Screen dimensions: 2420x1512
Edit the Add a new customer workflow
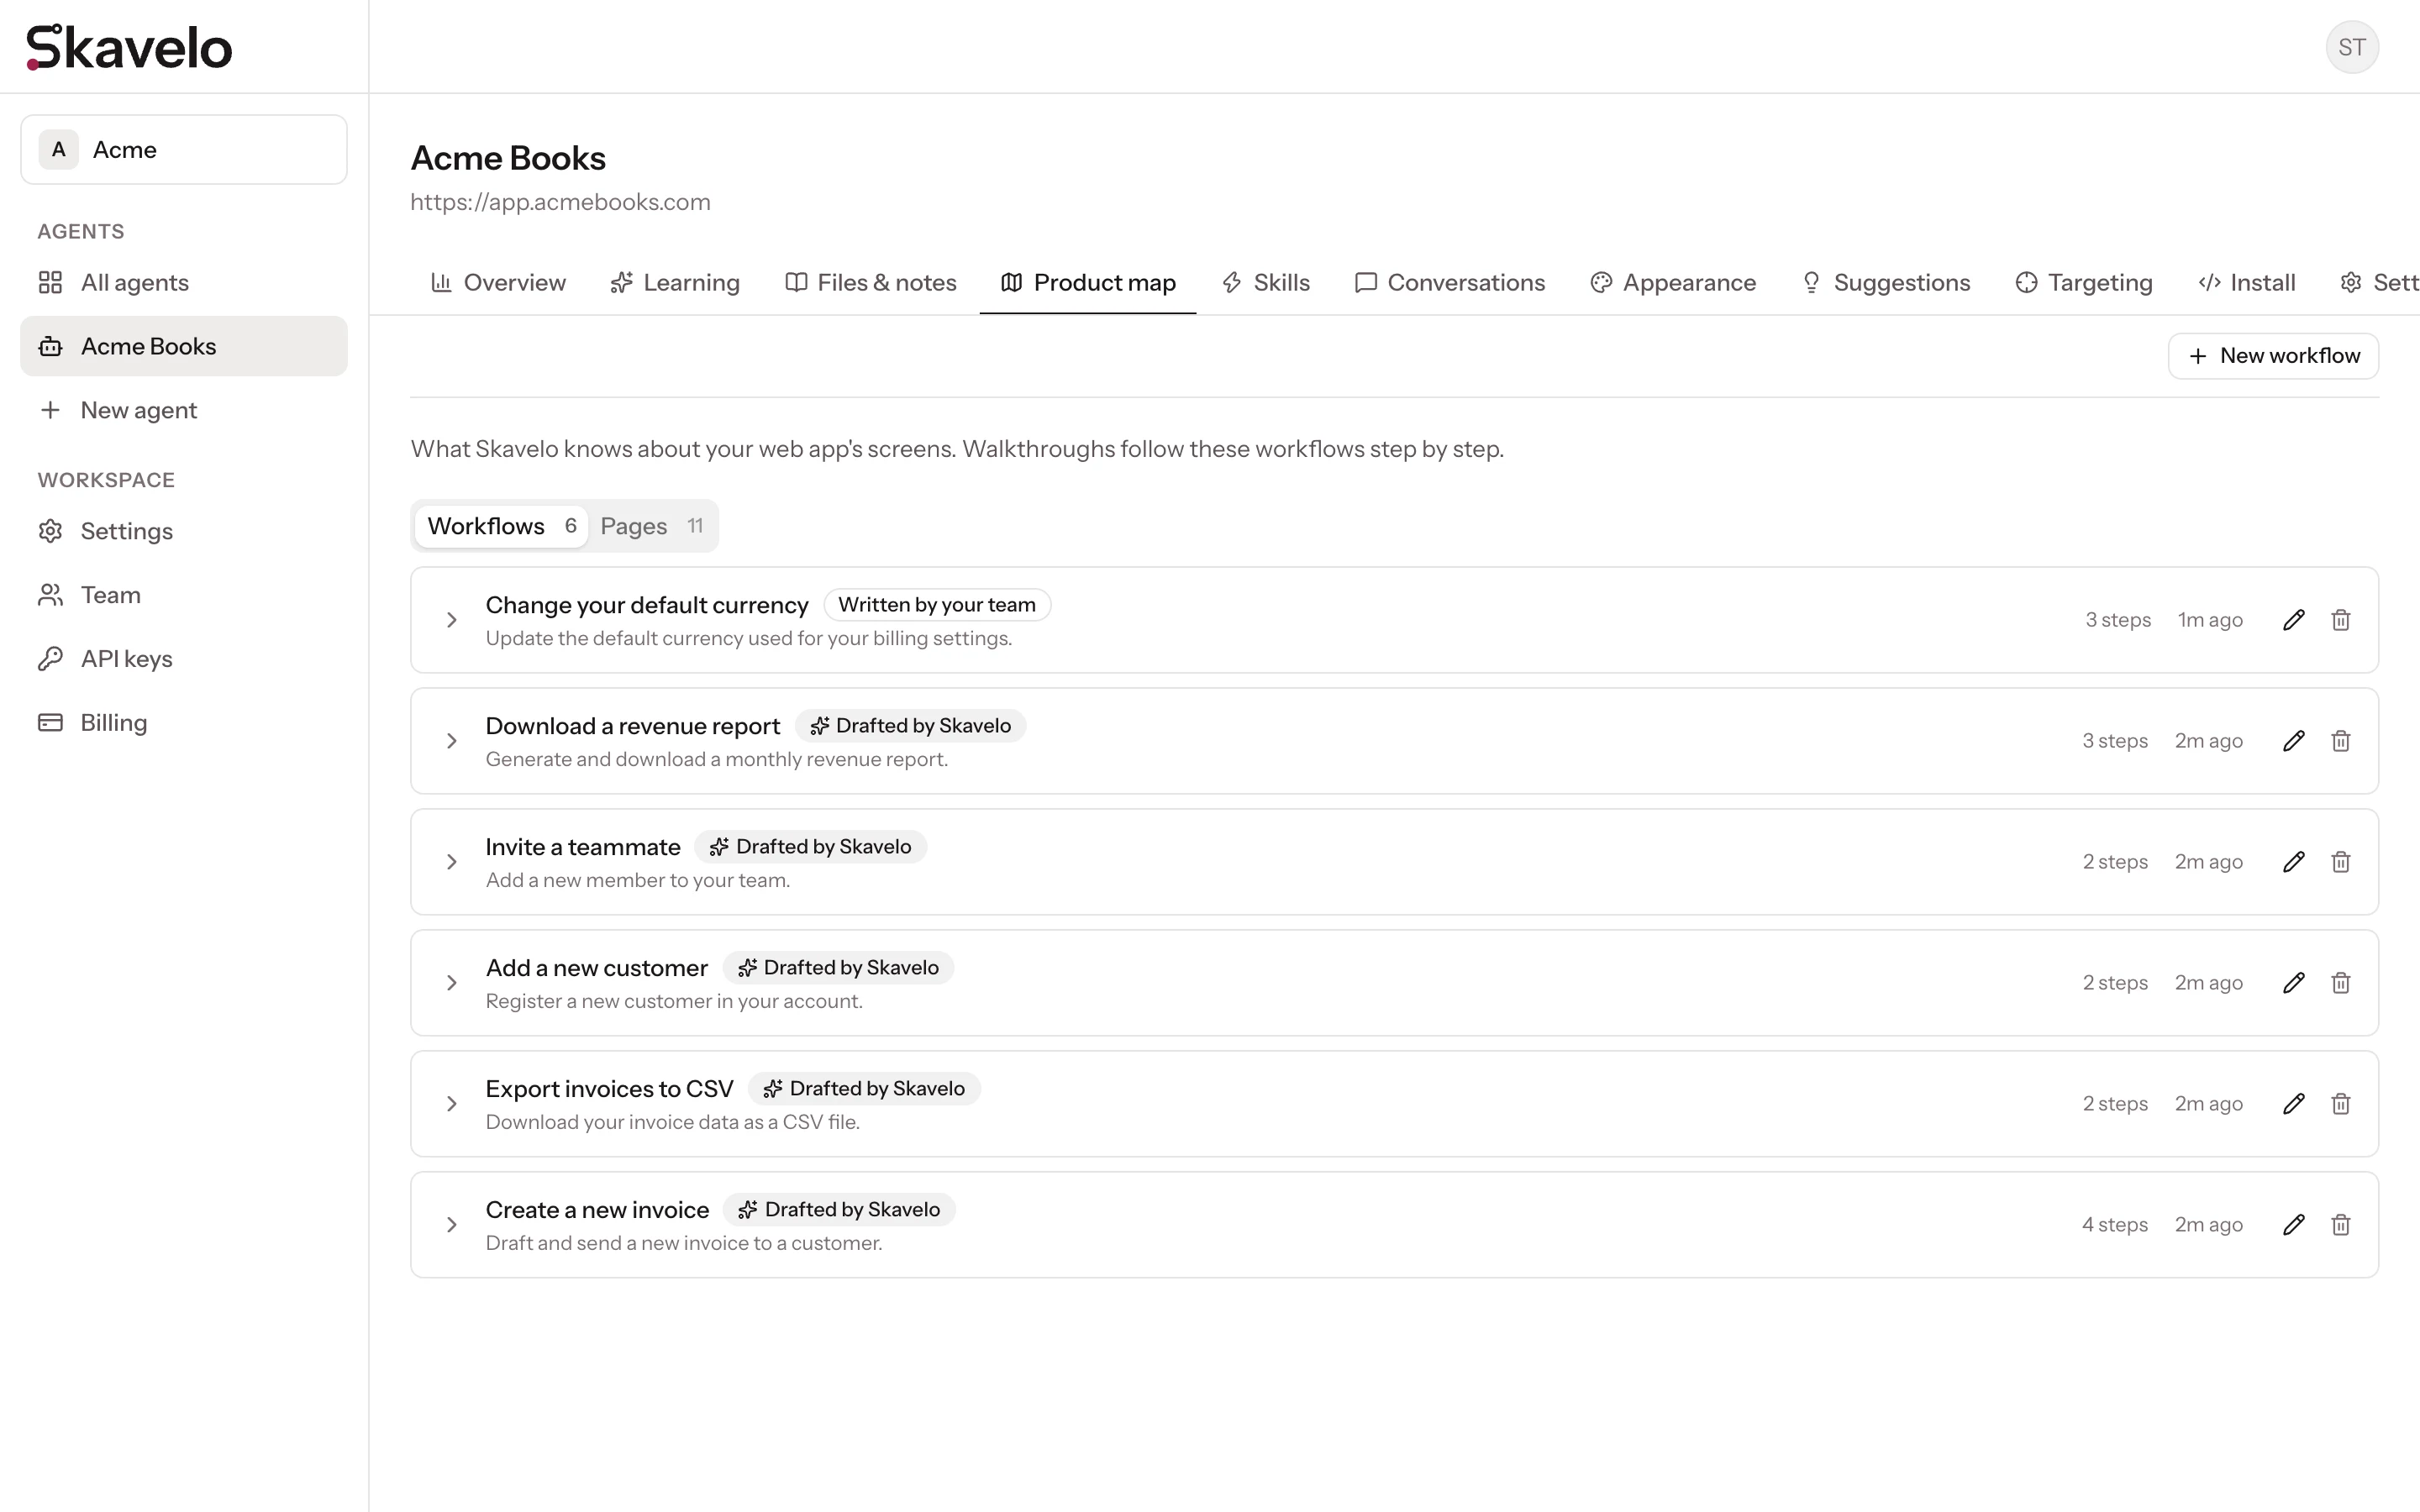click(x=2294, y=983)
